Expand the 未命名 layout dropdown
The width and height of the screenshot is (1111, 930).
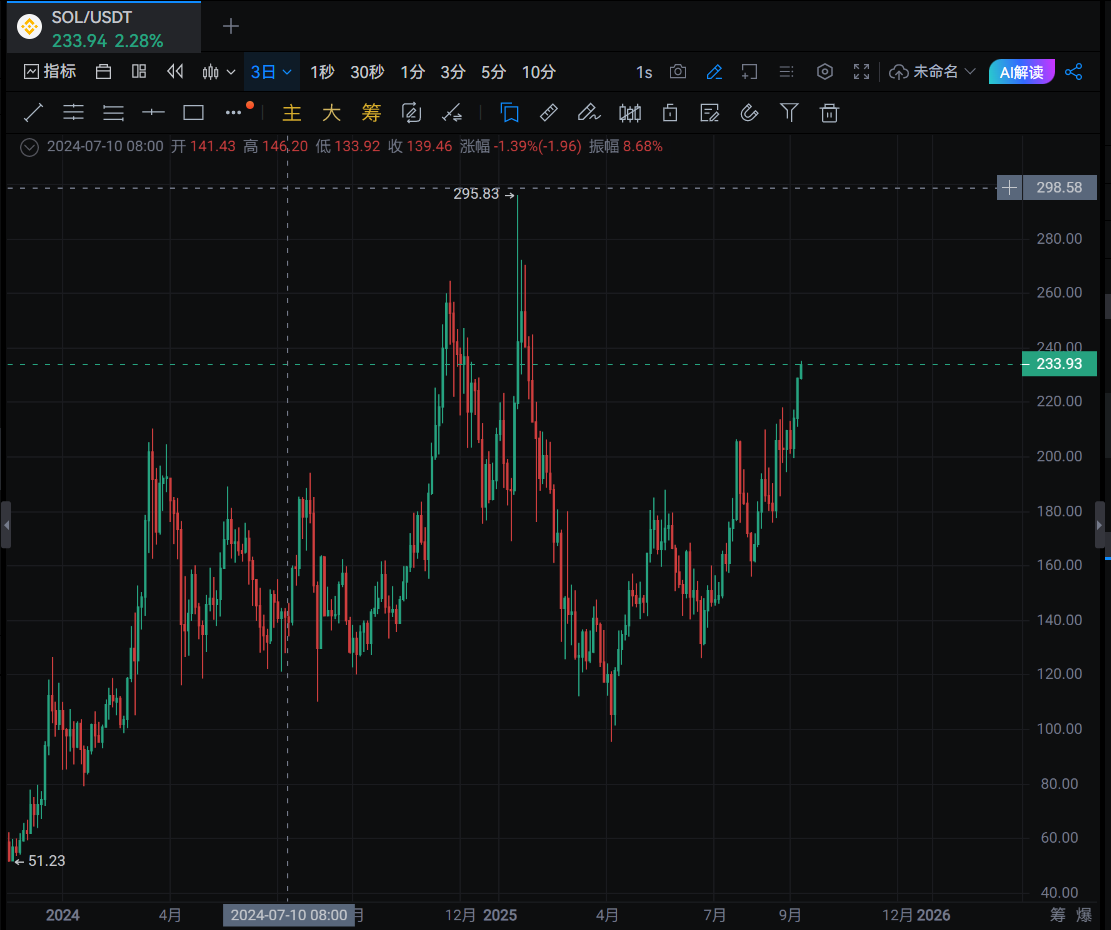pyautogui.click(x=932, y=72)
